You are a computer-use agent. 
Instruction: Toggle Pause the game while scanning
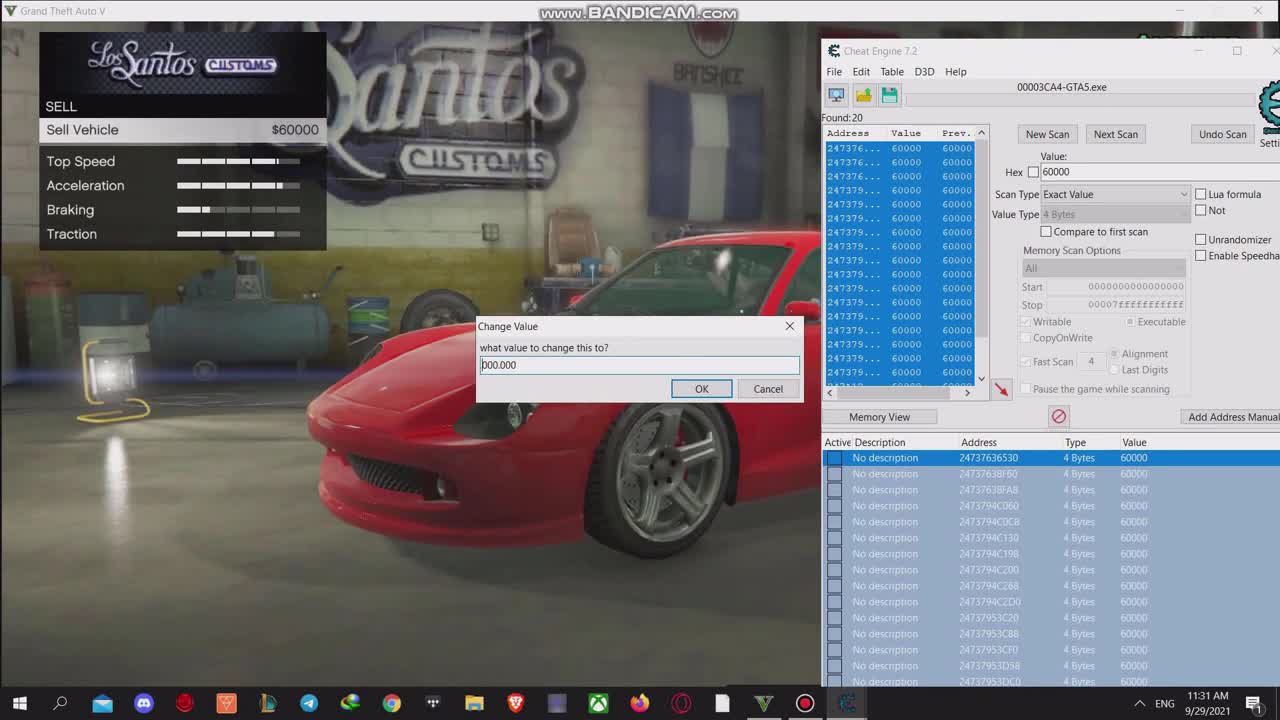[x=1026, y=389]
